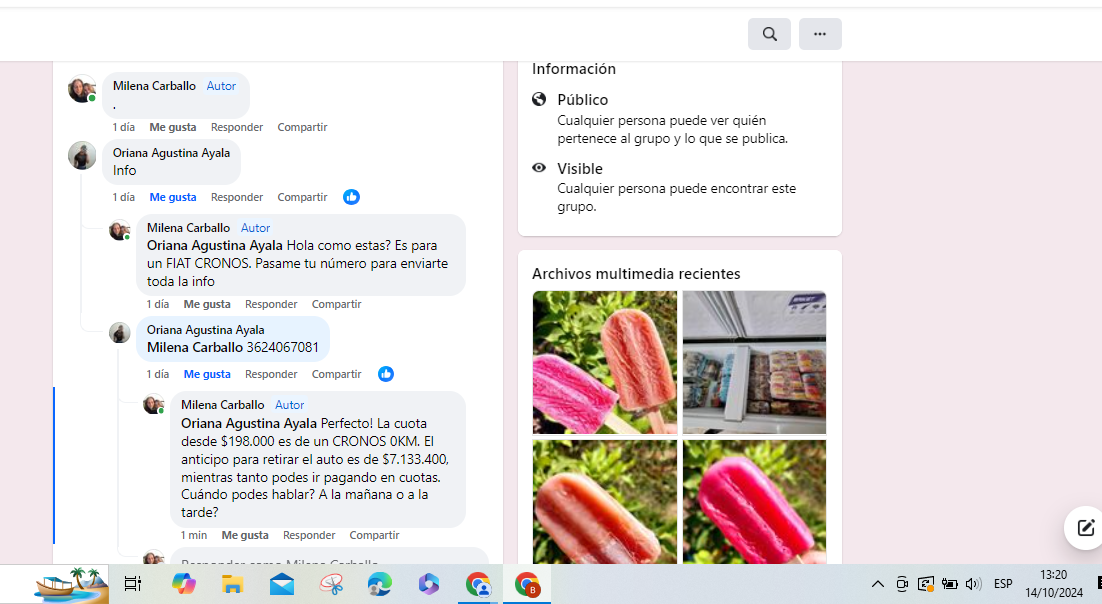Open Task View in the taskbar

coord(132,584)
